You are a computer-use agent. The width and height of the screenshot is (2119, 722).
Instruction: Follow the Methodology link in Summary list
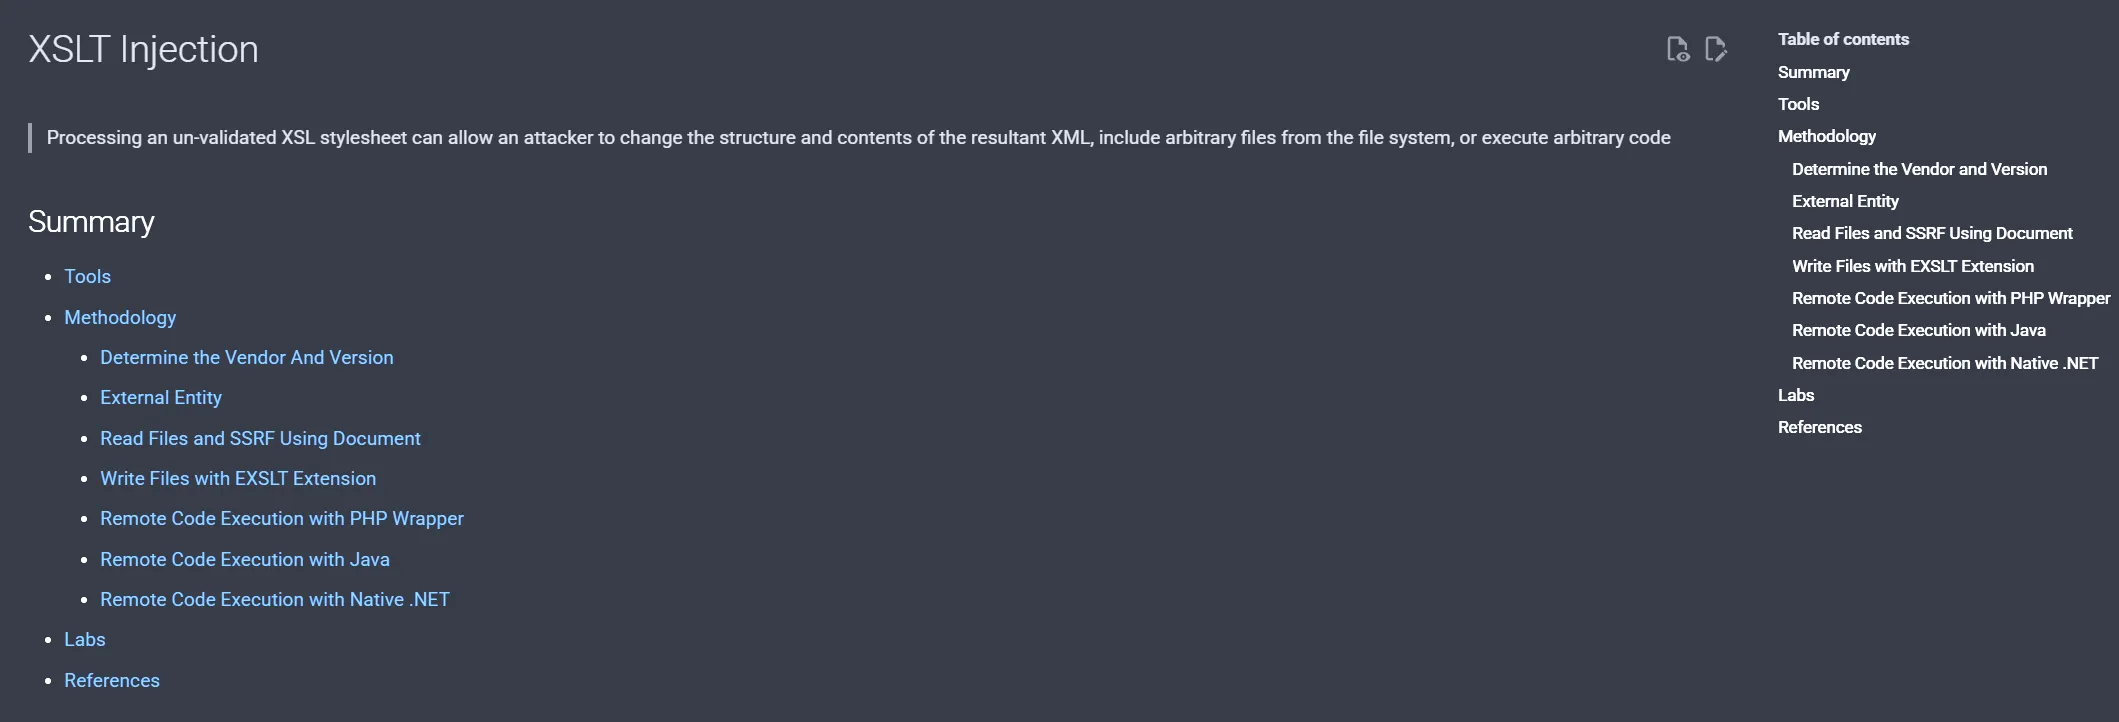pos(120,317)
